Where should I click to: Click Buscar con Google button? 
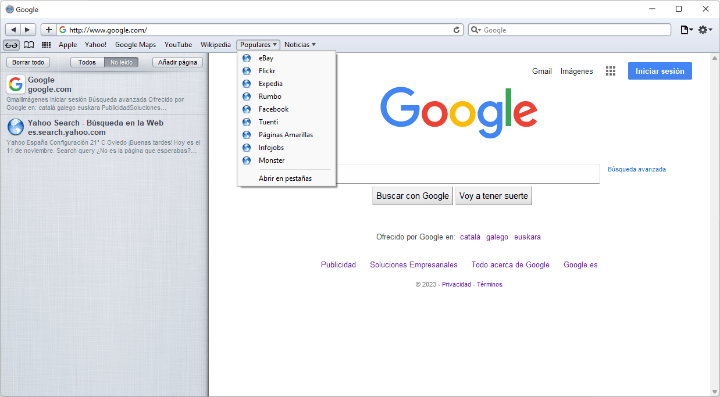pos(412,196)
